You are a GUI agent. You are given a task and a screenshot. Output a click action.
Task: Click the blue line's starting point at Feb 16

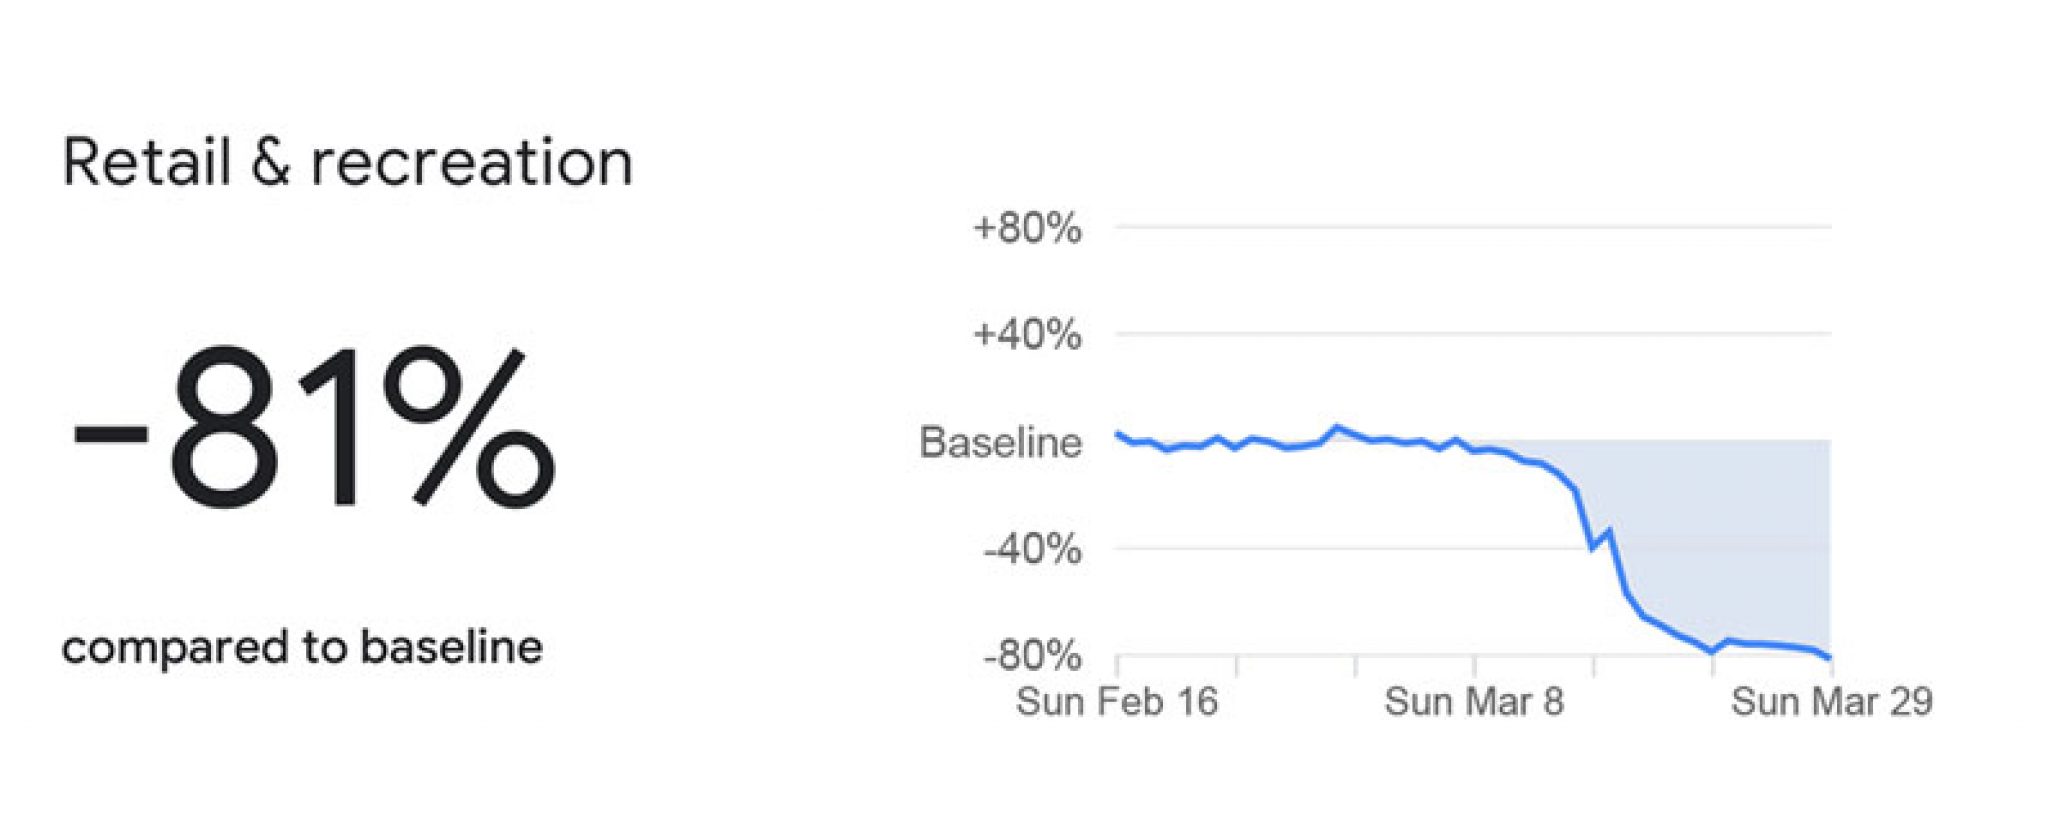pos(1118,433)
